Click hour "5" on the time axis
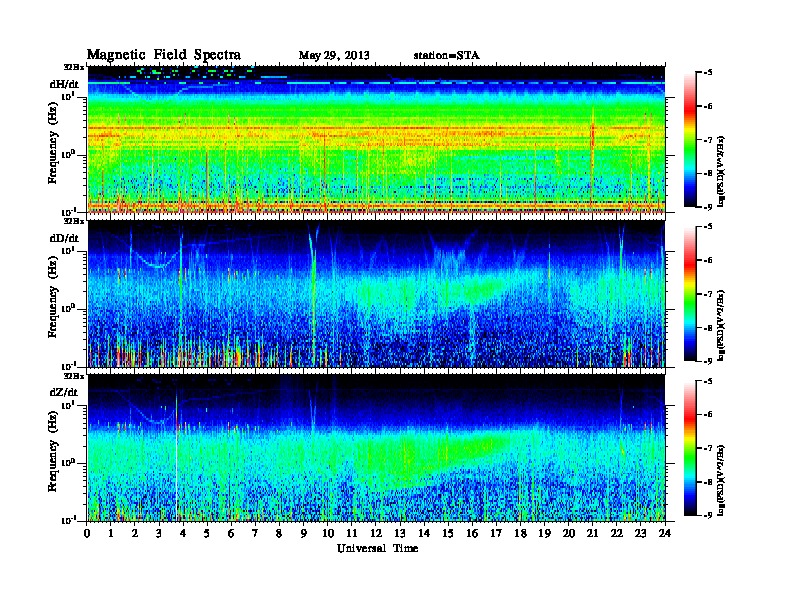This screenshot has width=792, height=612. click(x=207, y=534)
